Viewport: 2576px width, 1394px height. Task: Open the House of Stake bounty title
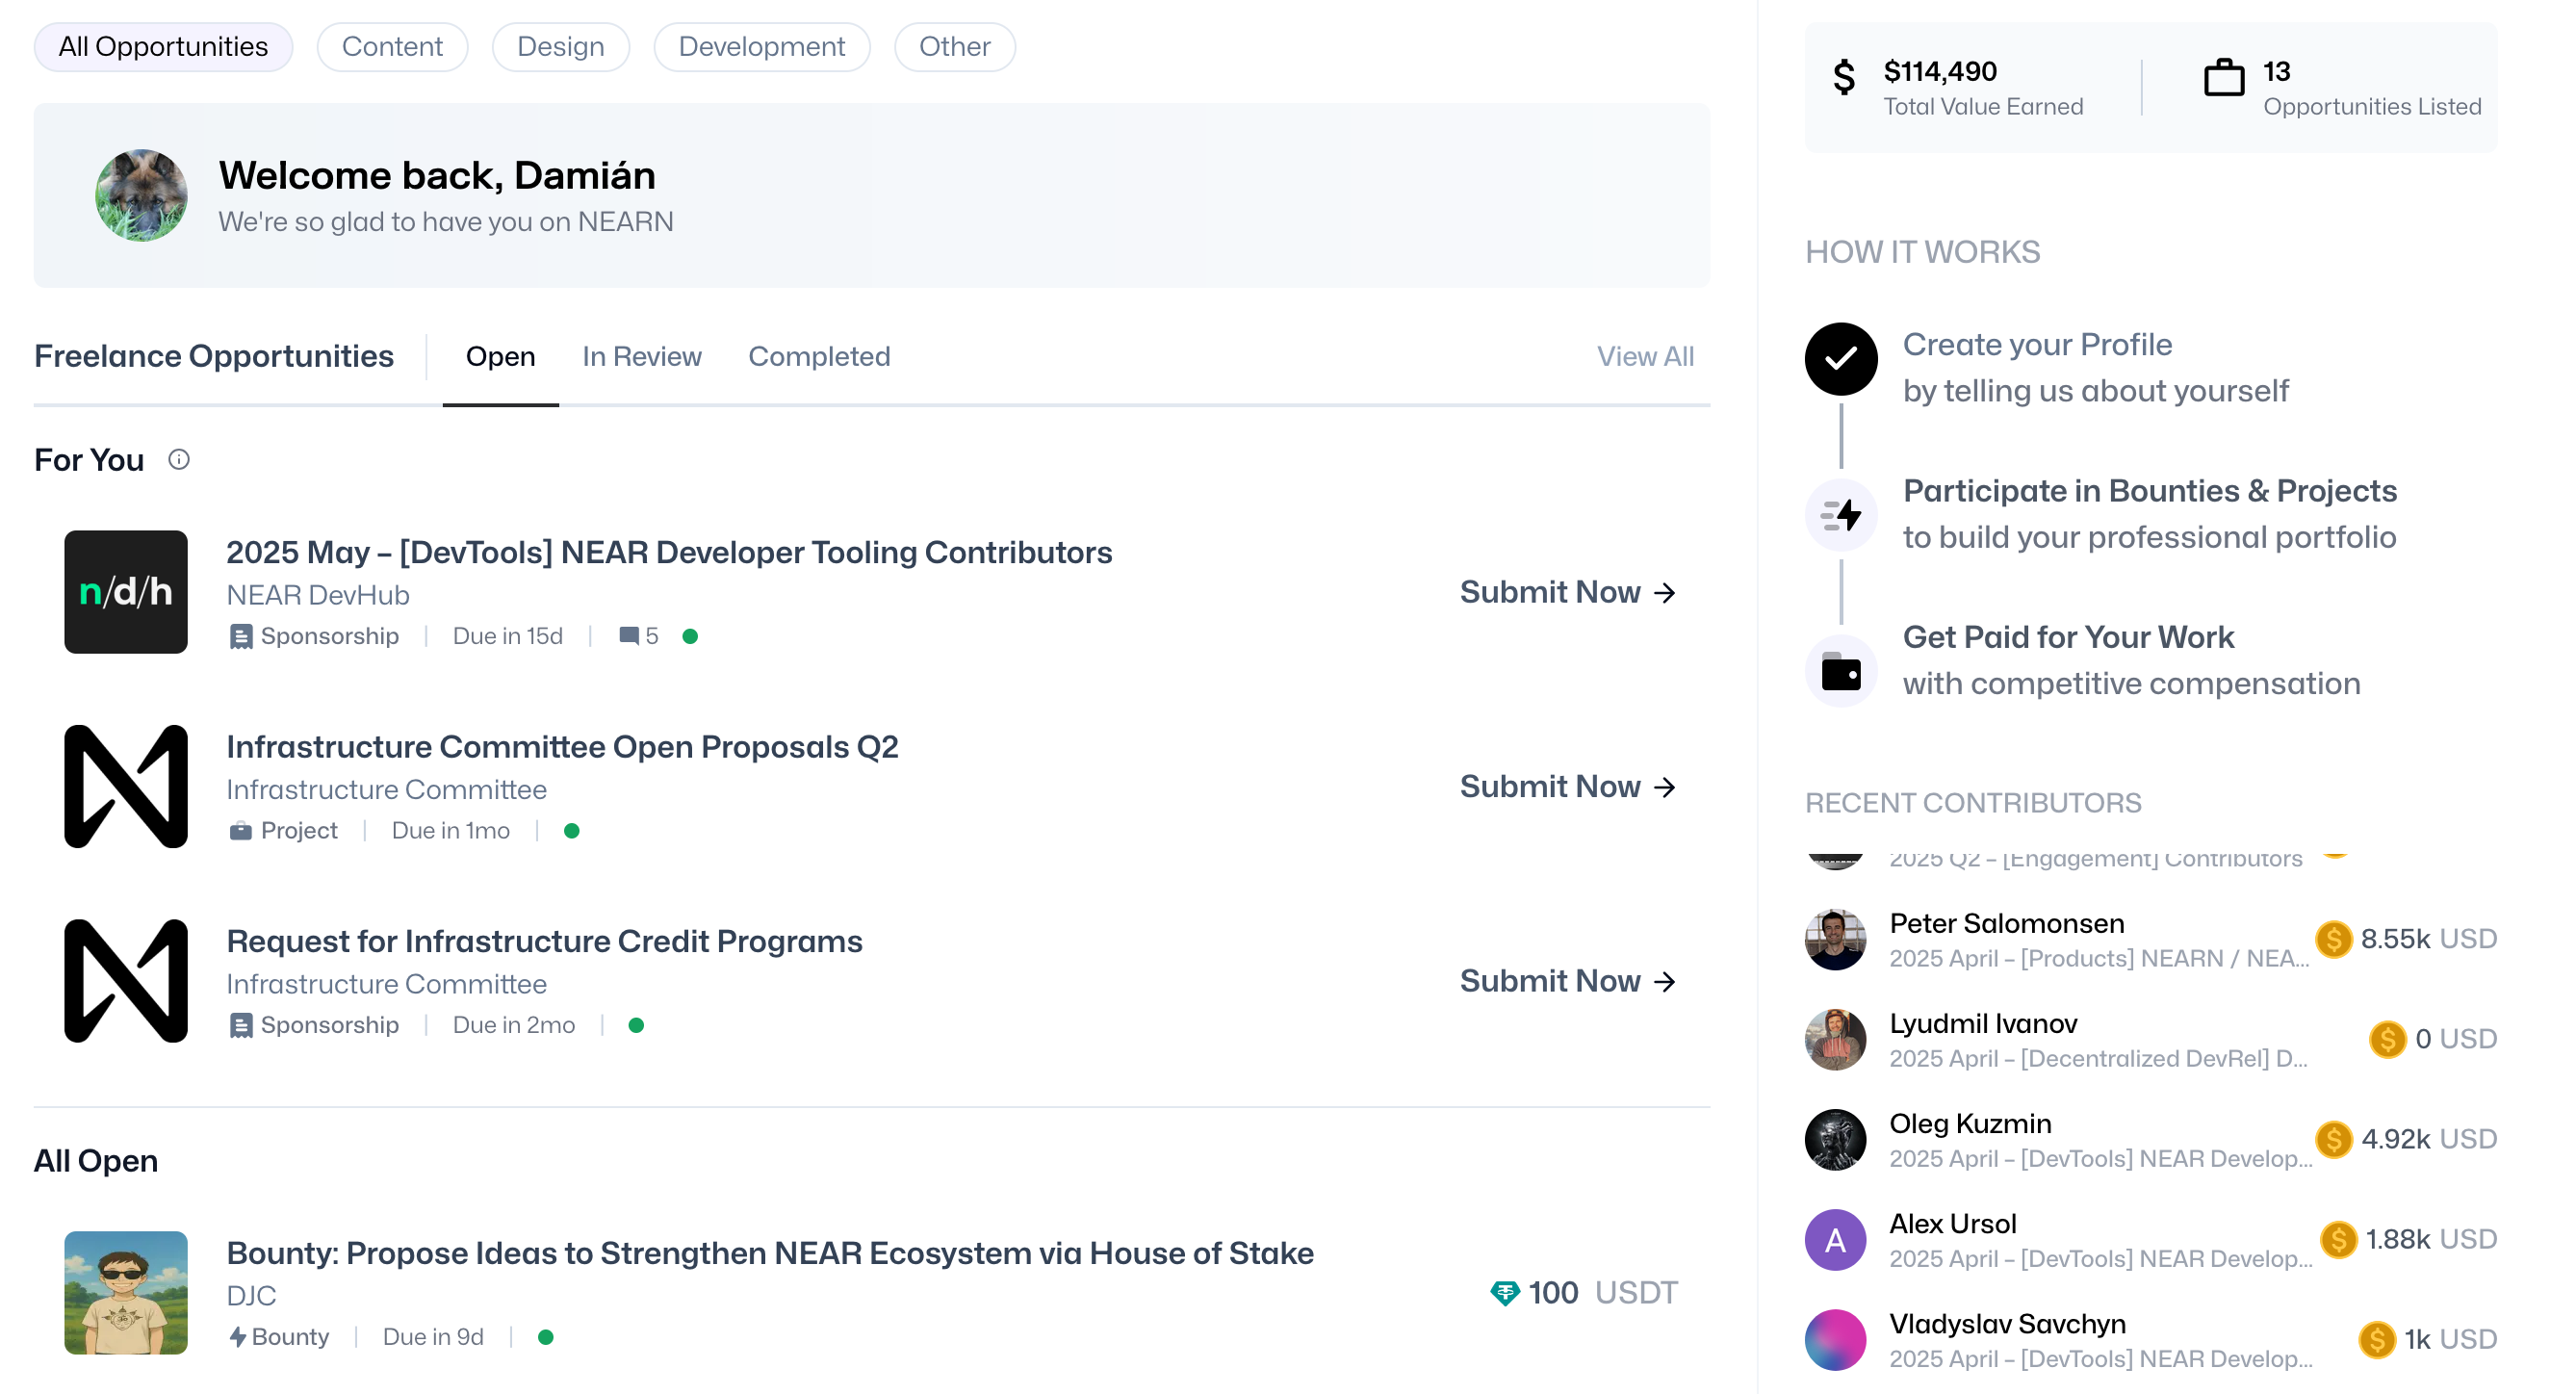coord(770,1253)
